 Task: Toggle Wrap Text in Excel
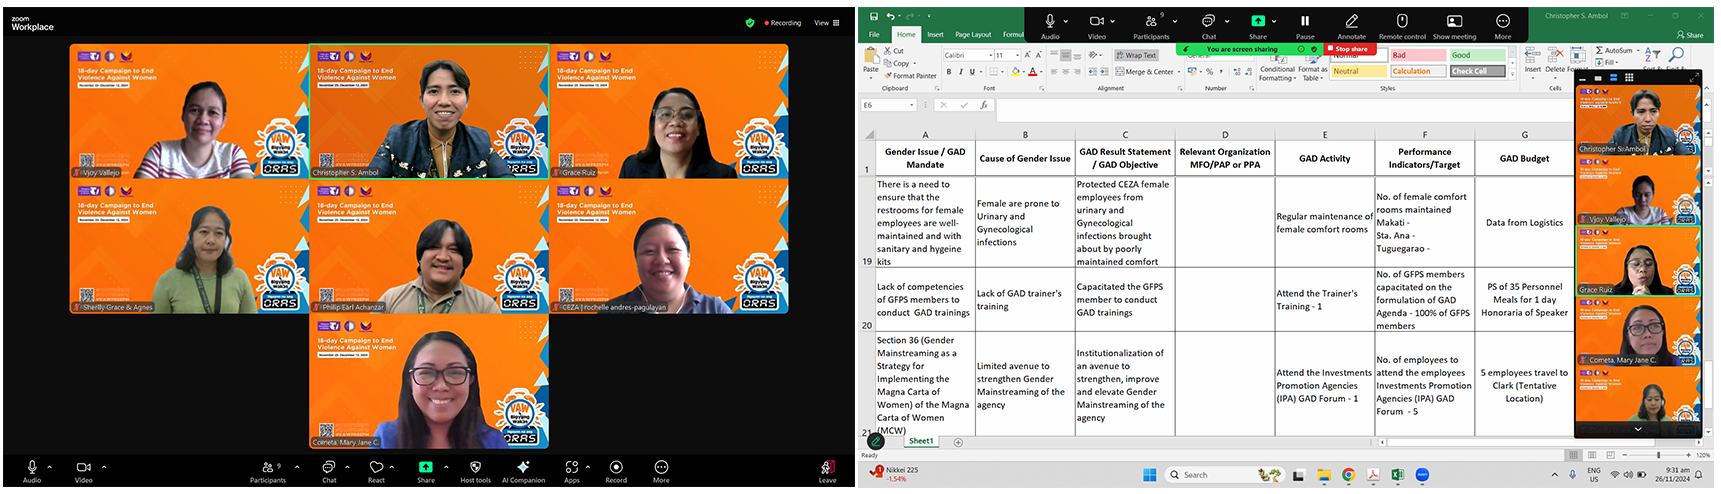click(x=1136, y=55)
